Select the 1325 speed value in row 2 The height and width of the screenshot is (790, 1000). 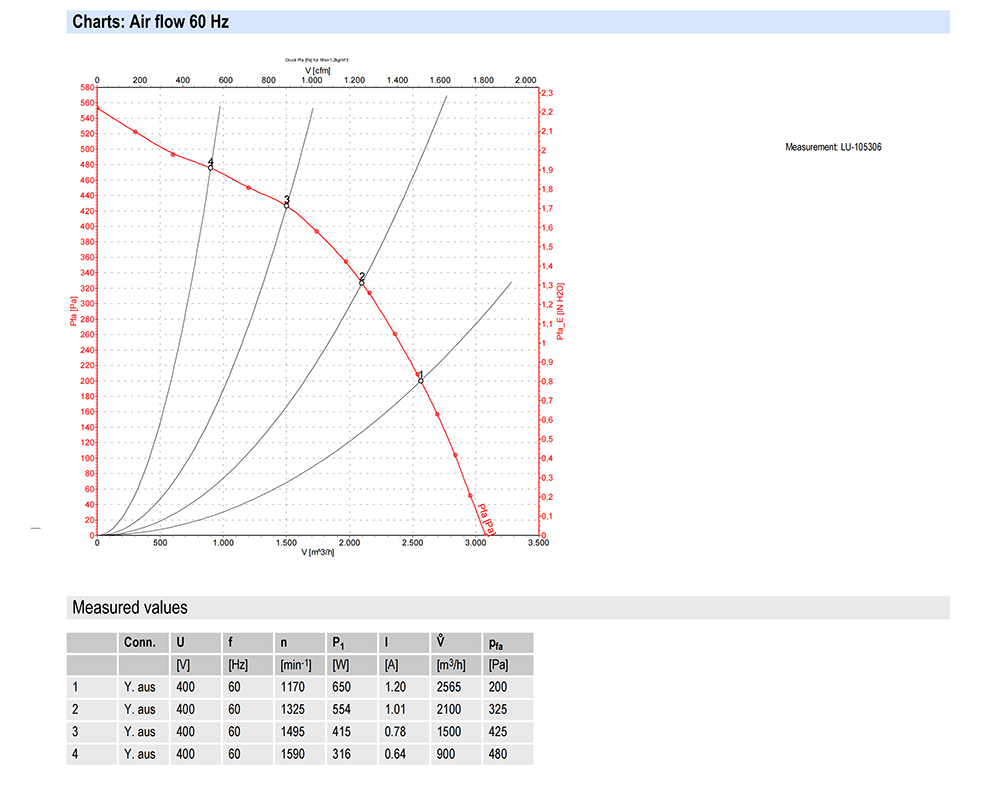click(294, 710)
